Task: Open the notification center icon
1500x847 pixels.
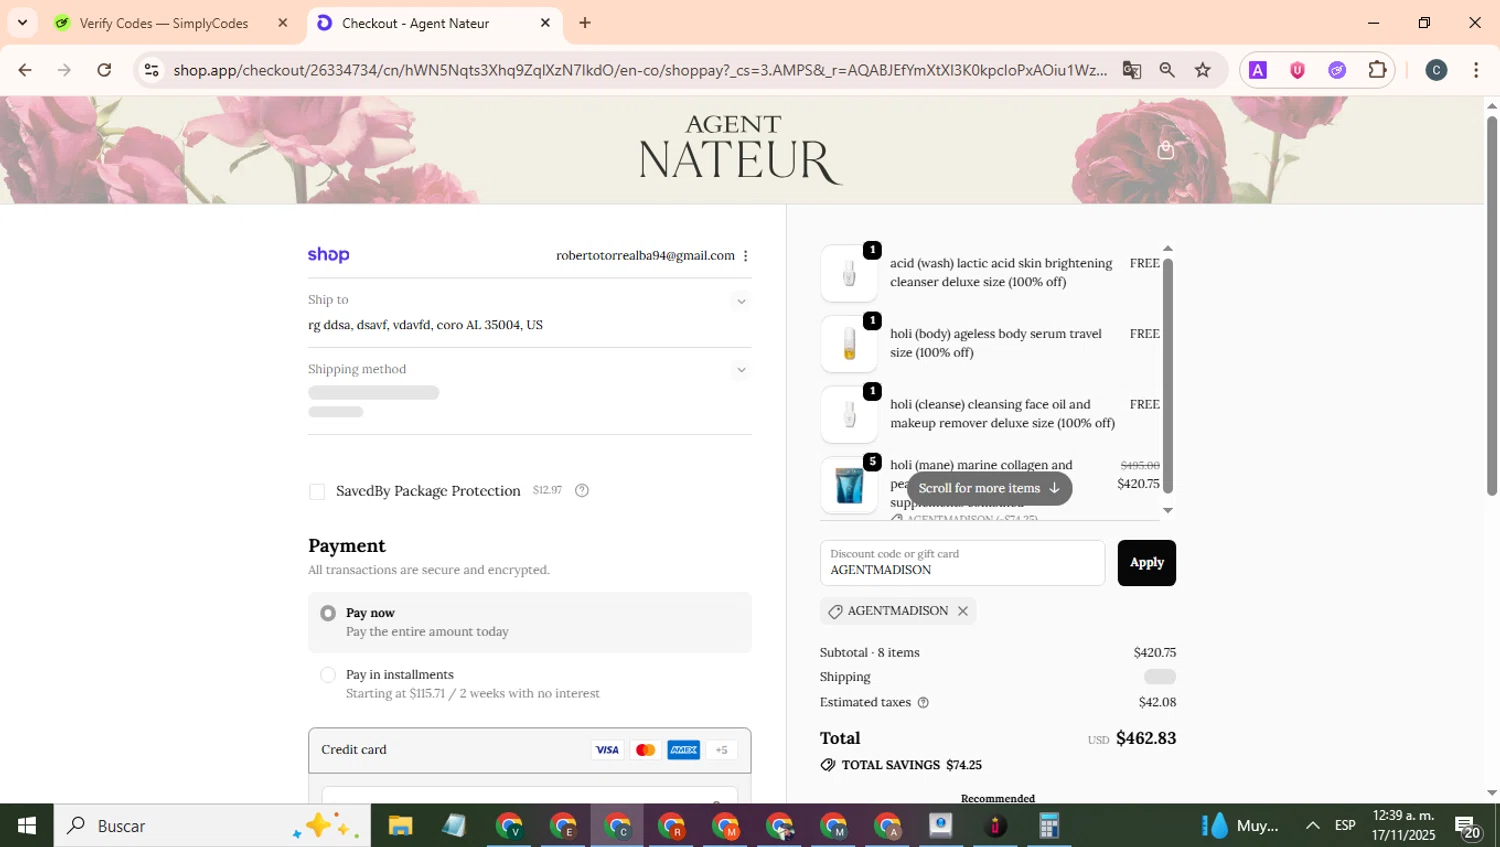Action: pos(1469,826)
